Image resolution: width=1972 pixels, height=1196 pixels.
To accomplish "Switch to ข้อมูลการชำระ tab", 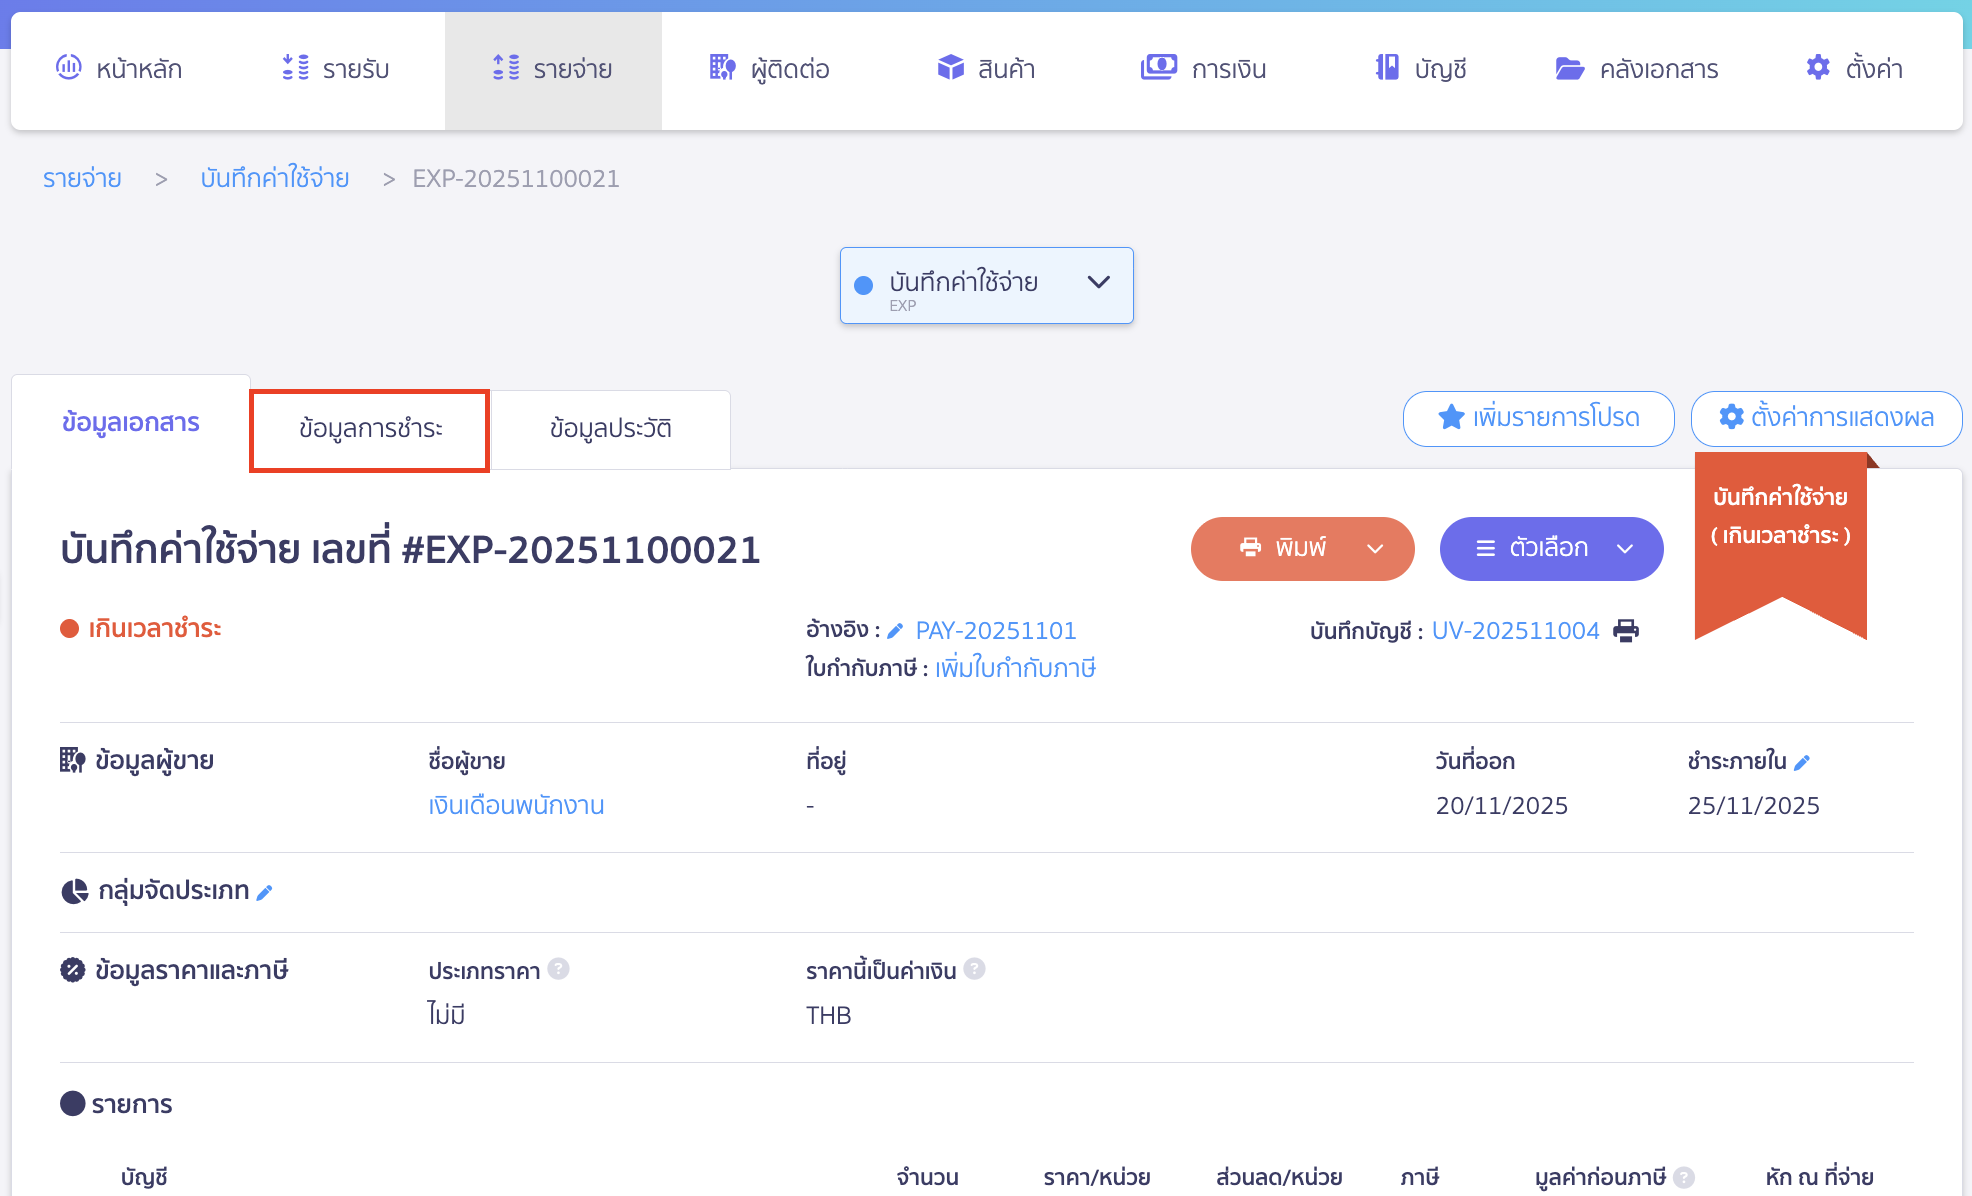I will (x=370, y=429).
